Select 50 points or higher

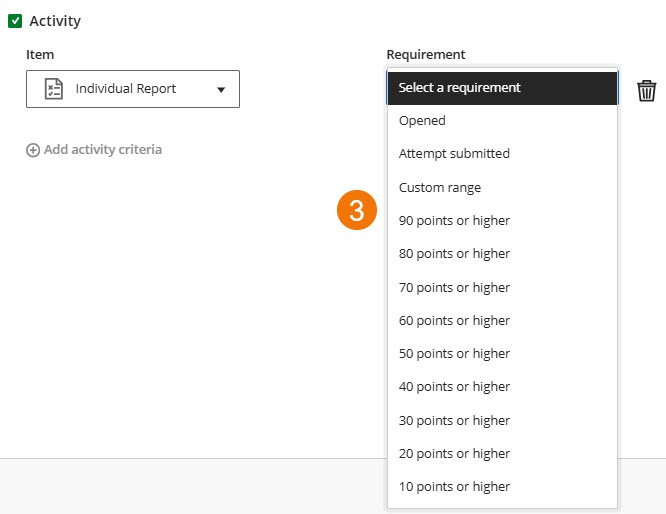point(454,354)
